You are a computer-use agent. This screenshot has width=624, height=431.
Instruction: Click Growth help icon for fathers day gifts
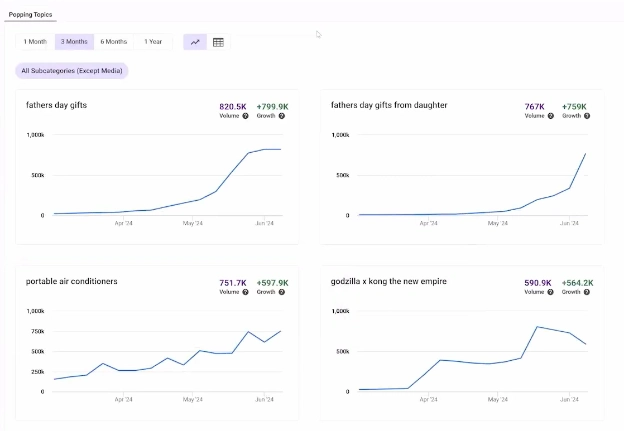click(x=282, y=116)
